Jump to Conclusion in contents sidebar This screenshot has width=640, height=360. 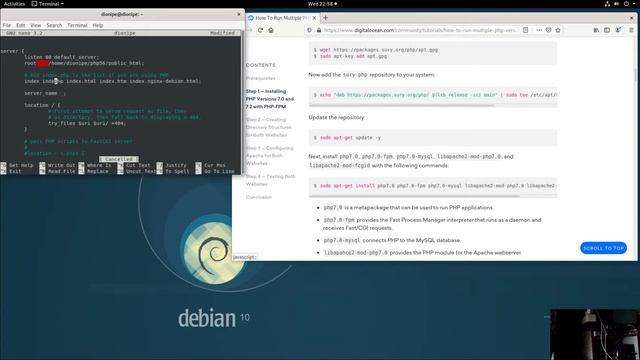pos(259,197)
